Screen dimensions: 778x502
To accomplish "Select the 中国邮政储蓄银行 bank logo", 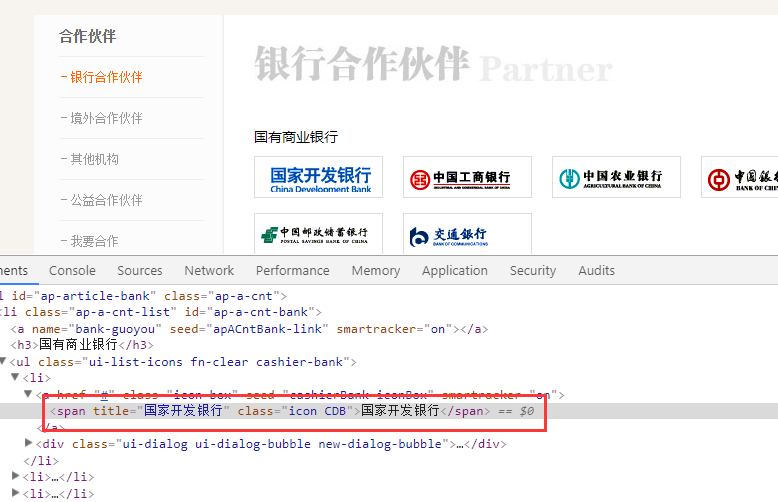I will (x=318, y=234).
